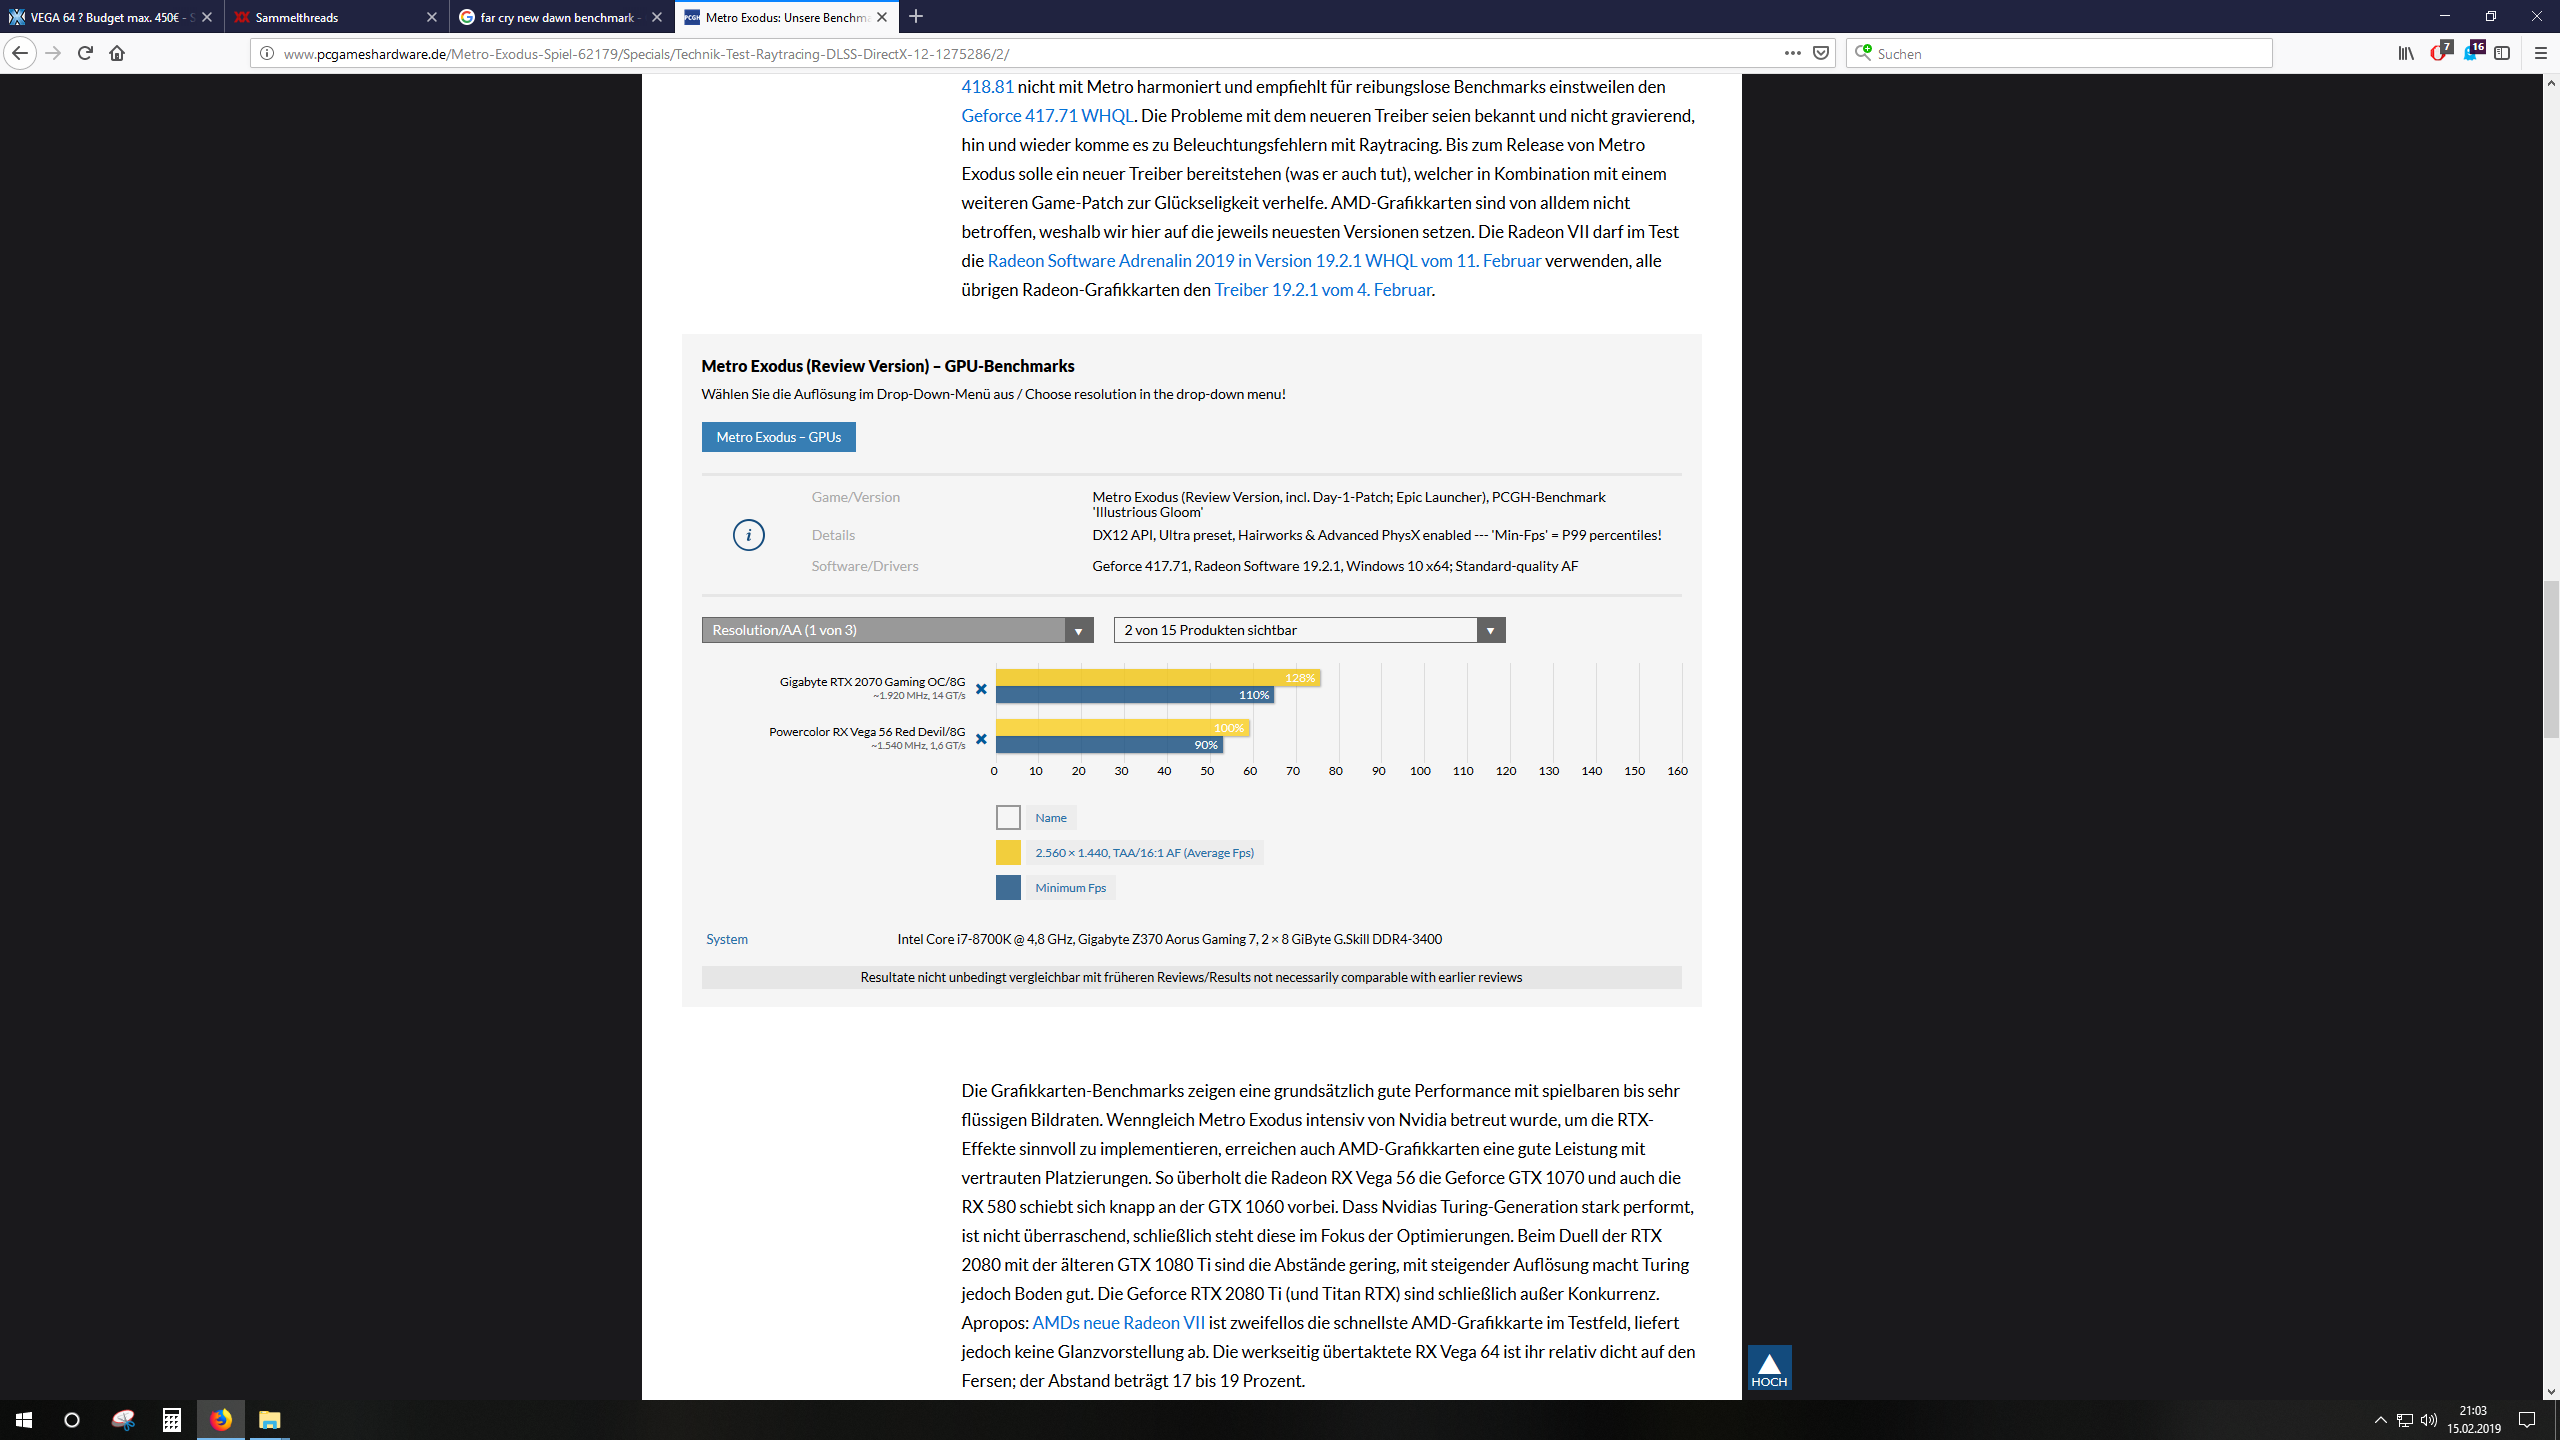Open the browser home page
Viewport: 2560px width, 1440px height.
pos(117,53)
